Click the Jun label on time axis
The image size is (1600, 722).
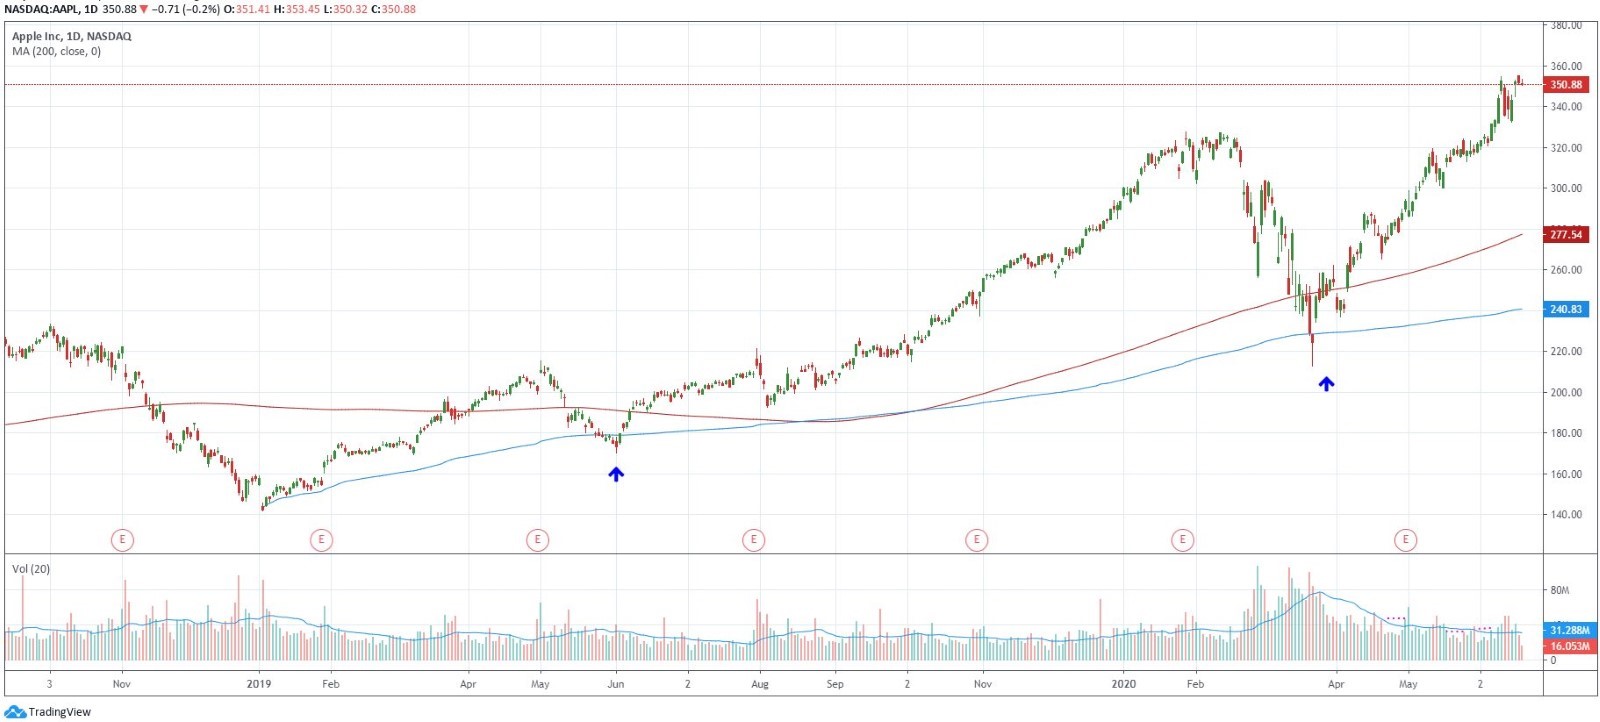click(x=616, y=684)
